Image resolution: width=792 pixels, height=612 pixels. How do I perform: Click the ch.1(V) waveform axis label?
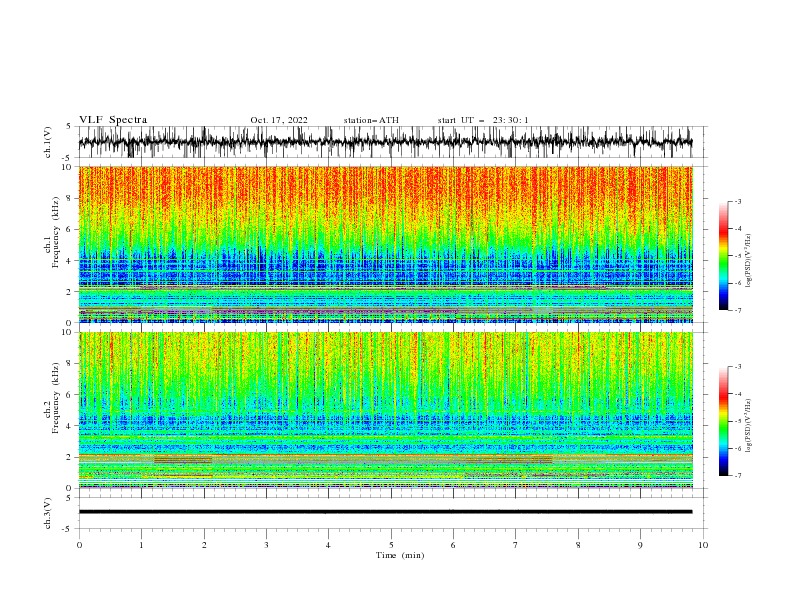48,142
